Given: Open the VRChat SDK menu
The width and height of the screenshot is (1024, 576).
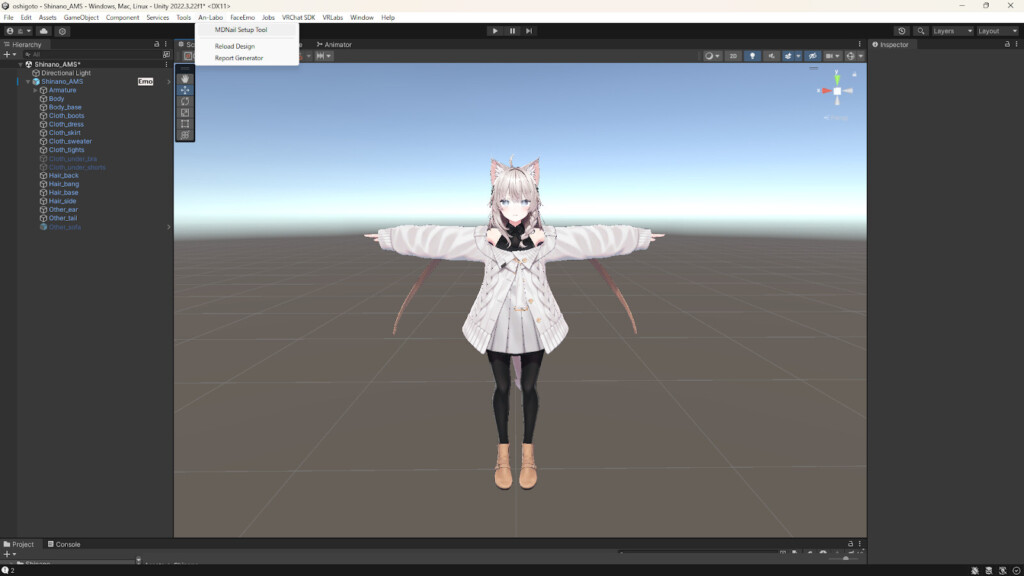Looking at the screenshot, I should (298, 18).
